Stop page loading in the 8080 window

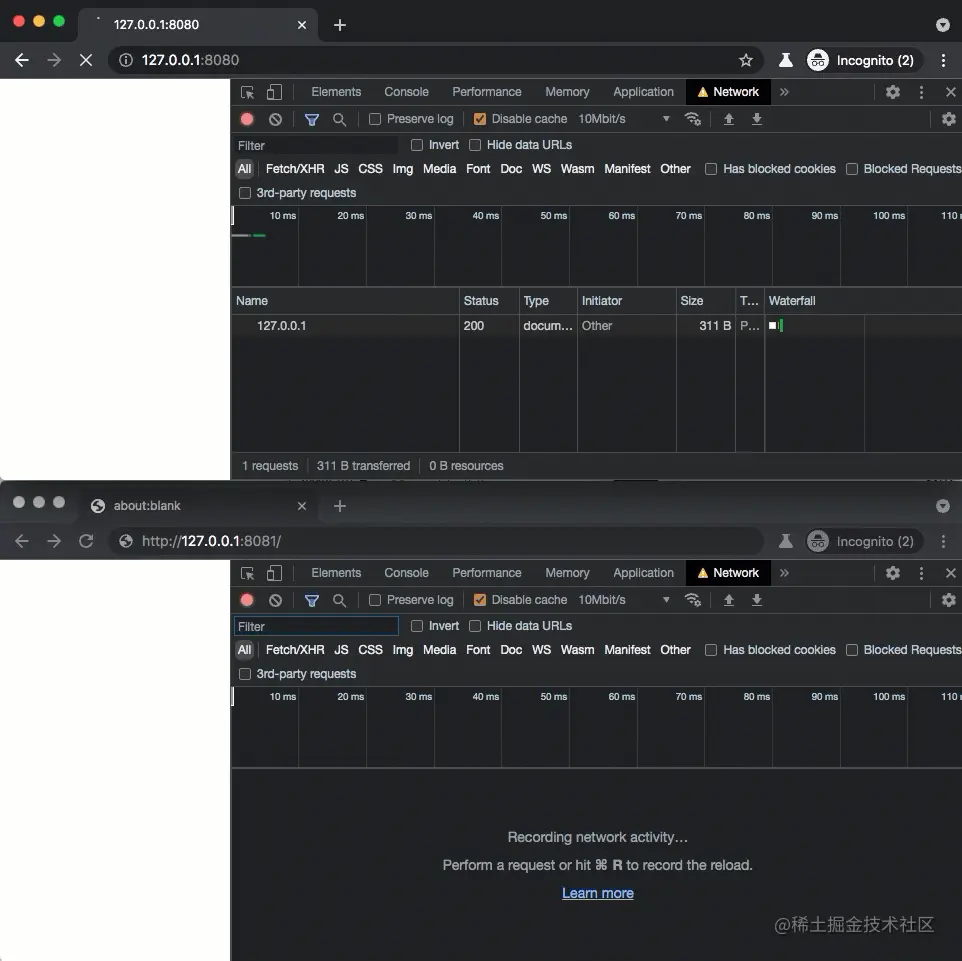[86, 60]
